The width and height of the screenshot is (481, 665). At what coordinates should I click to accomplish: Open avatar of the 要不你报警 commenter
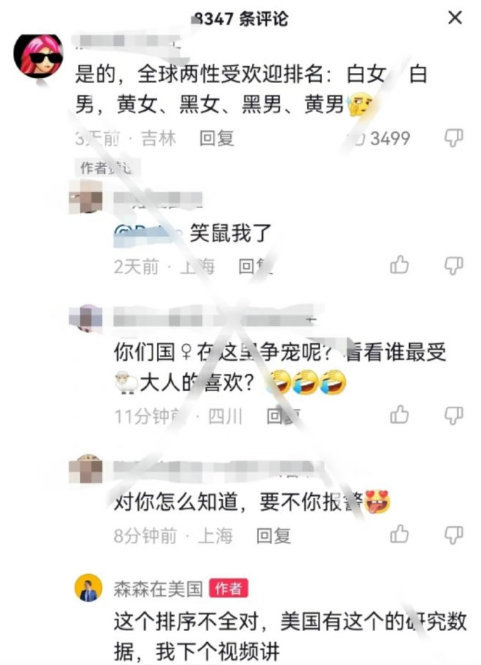click(86, 469)
